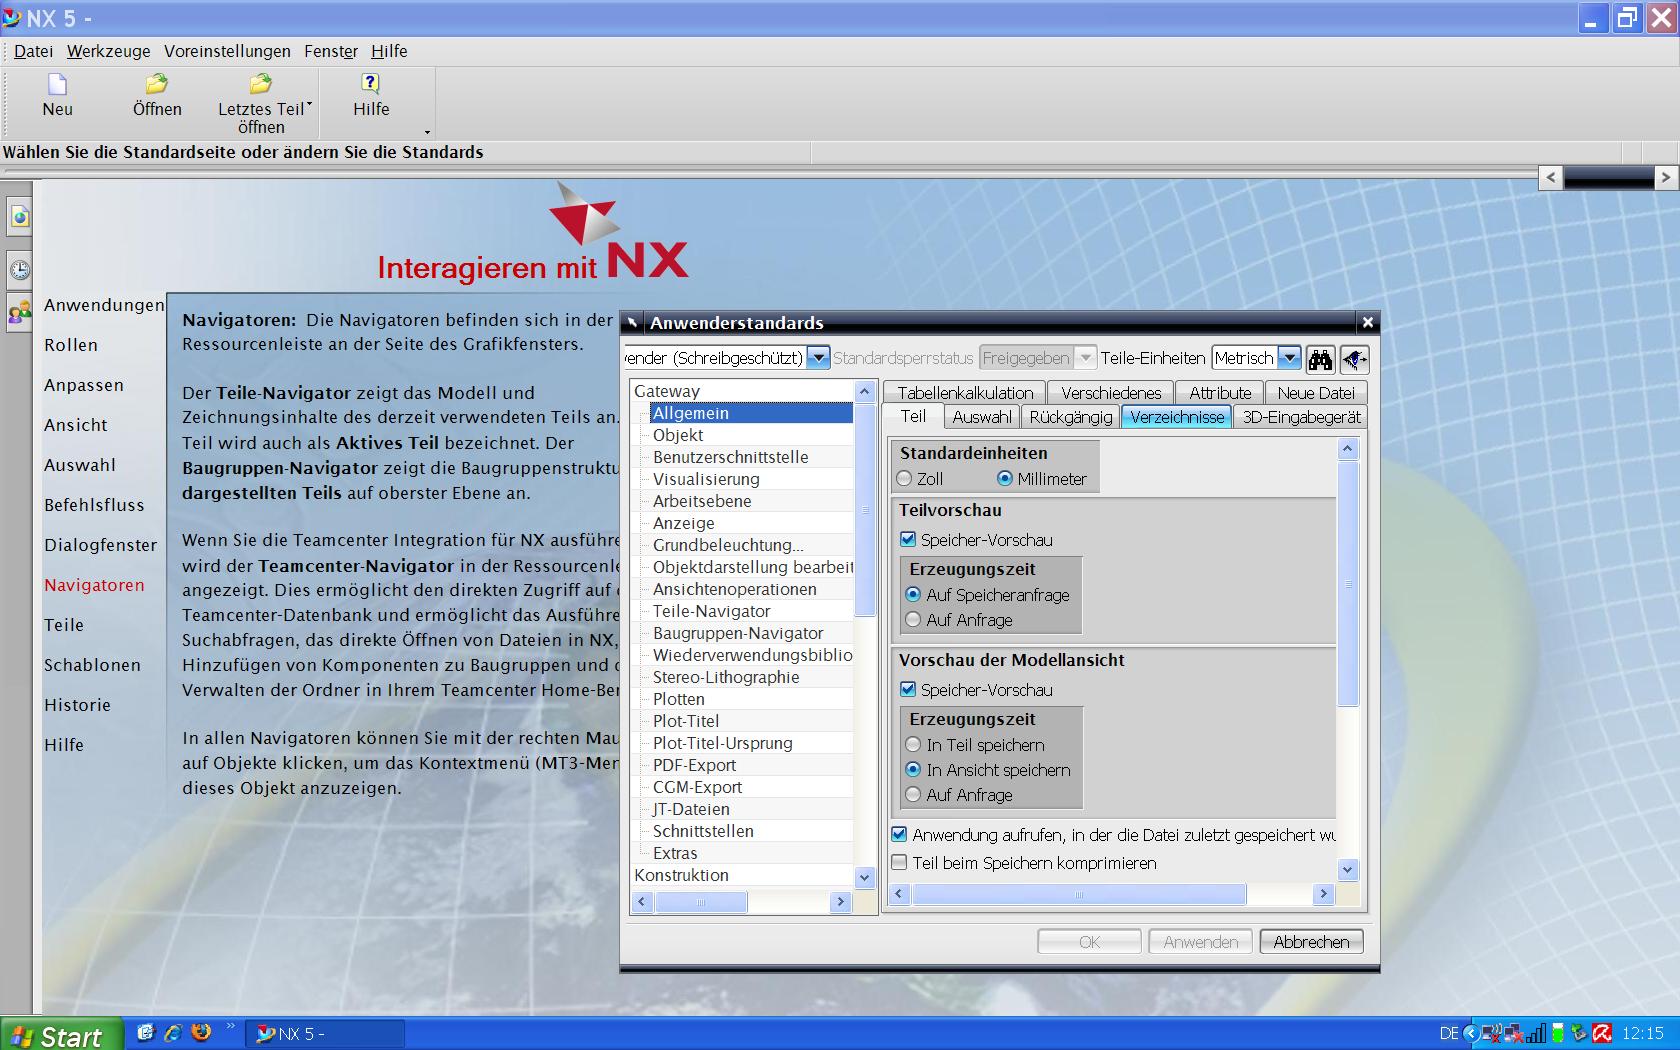Click the Anwenden button
Viewport: 1680px width, 1050px height.
1200,942
